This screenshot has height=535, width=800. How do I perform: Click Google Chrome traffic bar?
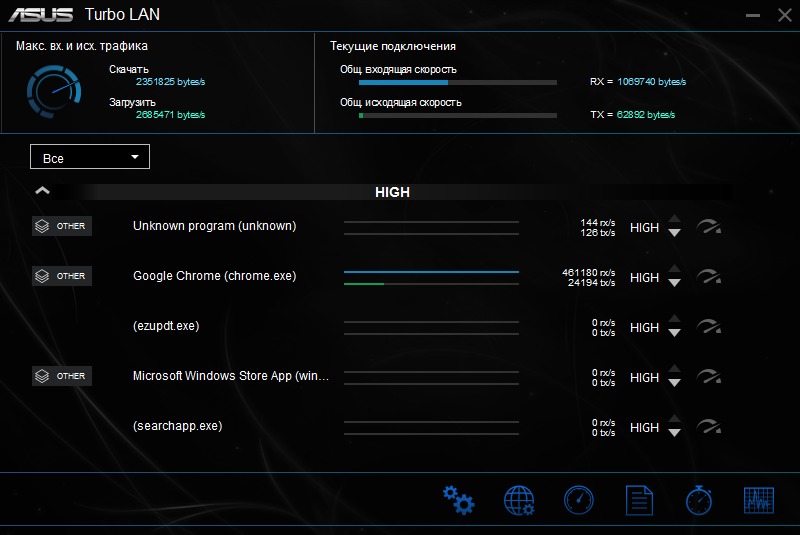point(431,278)
